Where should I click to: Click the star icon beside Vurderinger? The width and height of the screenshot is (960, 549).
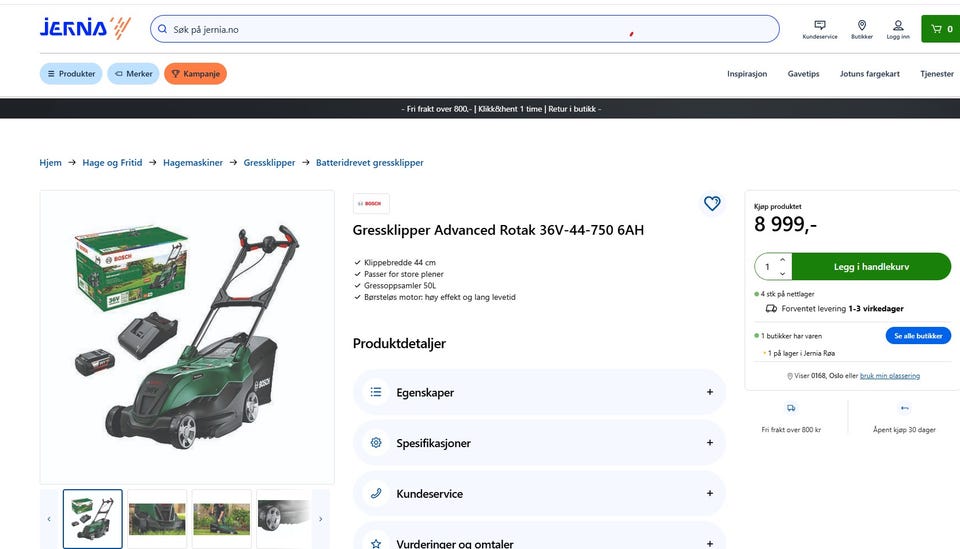[x=376, y=543]
